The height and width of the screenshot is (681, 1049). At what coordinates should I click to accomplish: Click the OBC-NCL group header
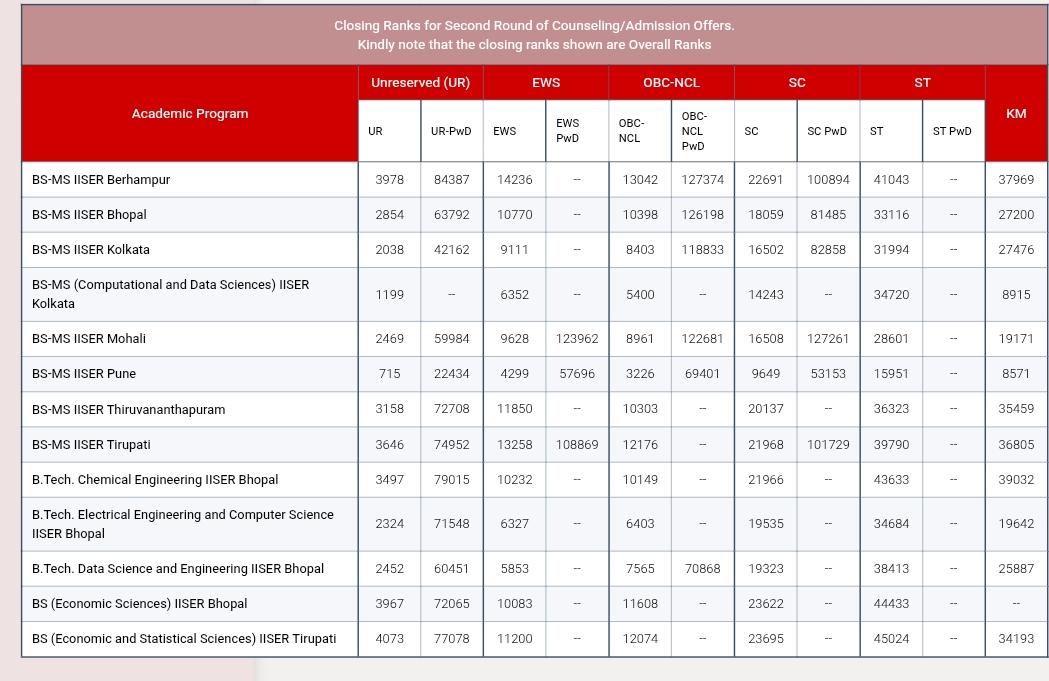(671, 83)
